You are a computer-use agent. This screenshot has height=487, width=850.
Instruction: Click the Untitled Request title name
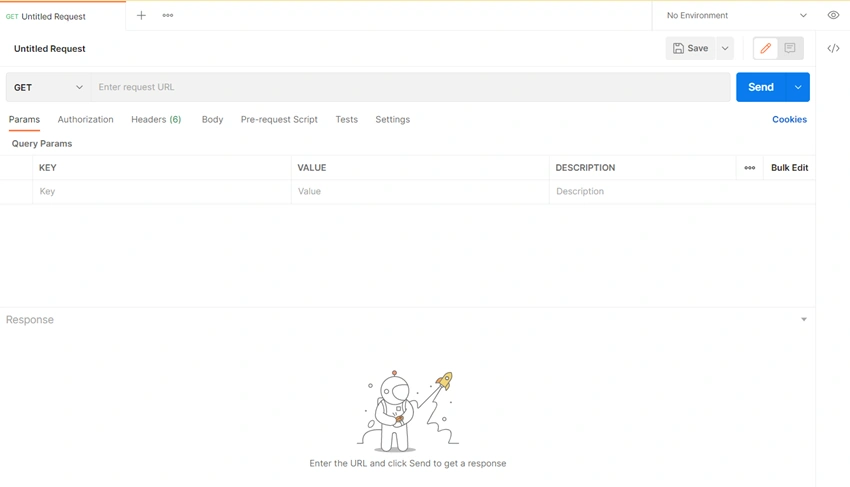49,49
